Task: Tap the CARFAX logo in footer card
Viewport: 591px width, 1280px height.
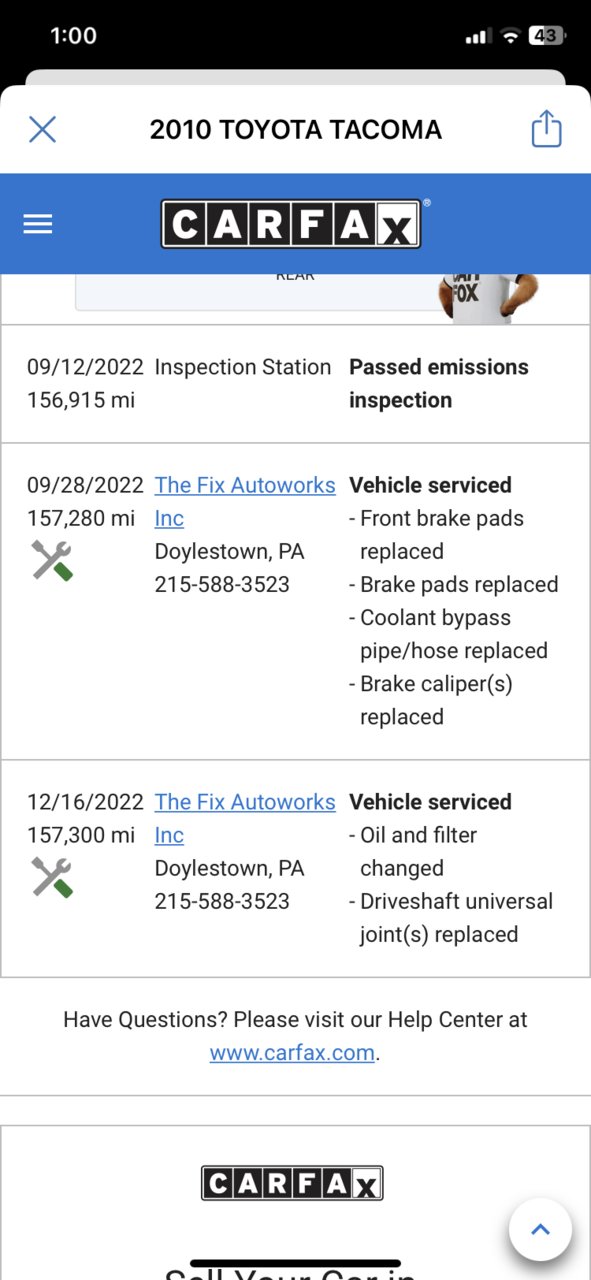Action: point(292,1184)
